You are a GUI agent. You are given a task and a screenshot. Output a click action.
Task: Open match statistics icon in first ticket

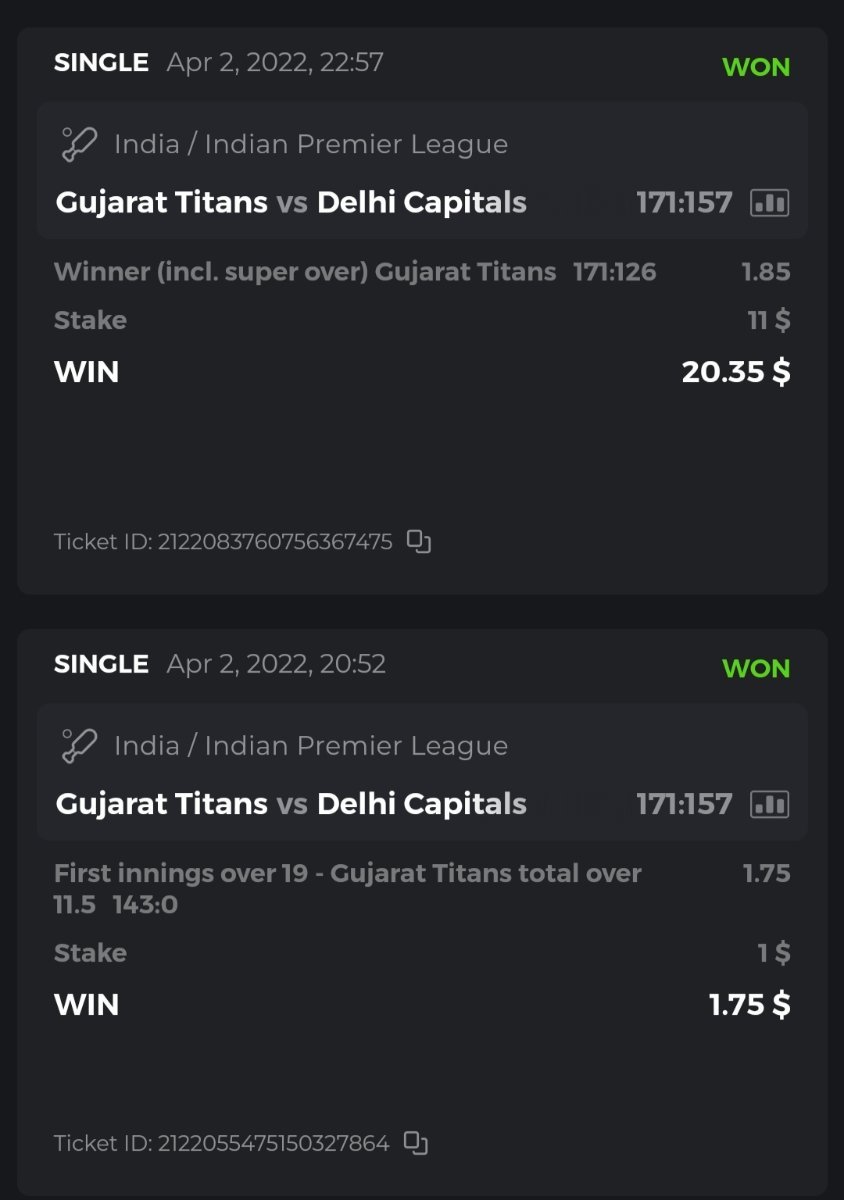click(769, 203)
